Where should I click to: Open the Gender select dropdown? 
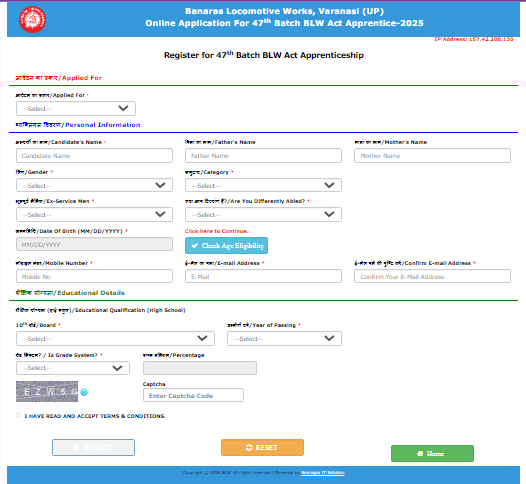tap(94, 185)
